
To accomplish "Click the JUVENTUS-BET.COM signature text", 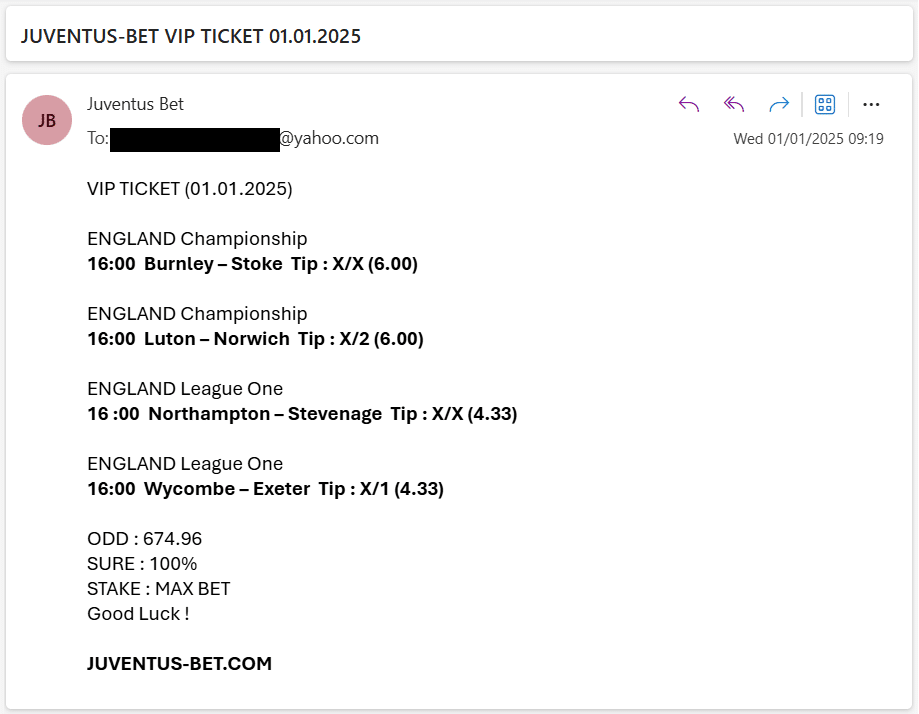I will pyautogui.click(x=179, y=664).
